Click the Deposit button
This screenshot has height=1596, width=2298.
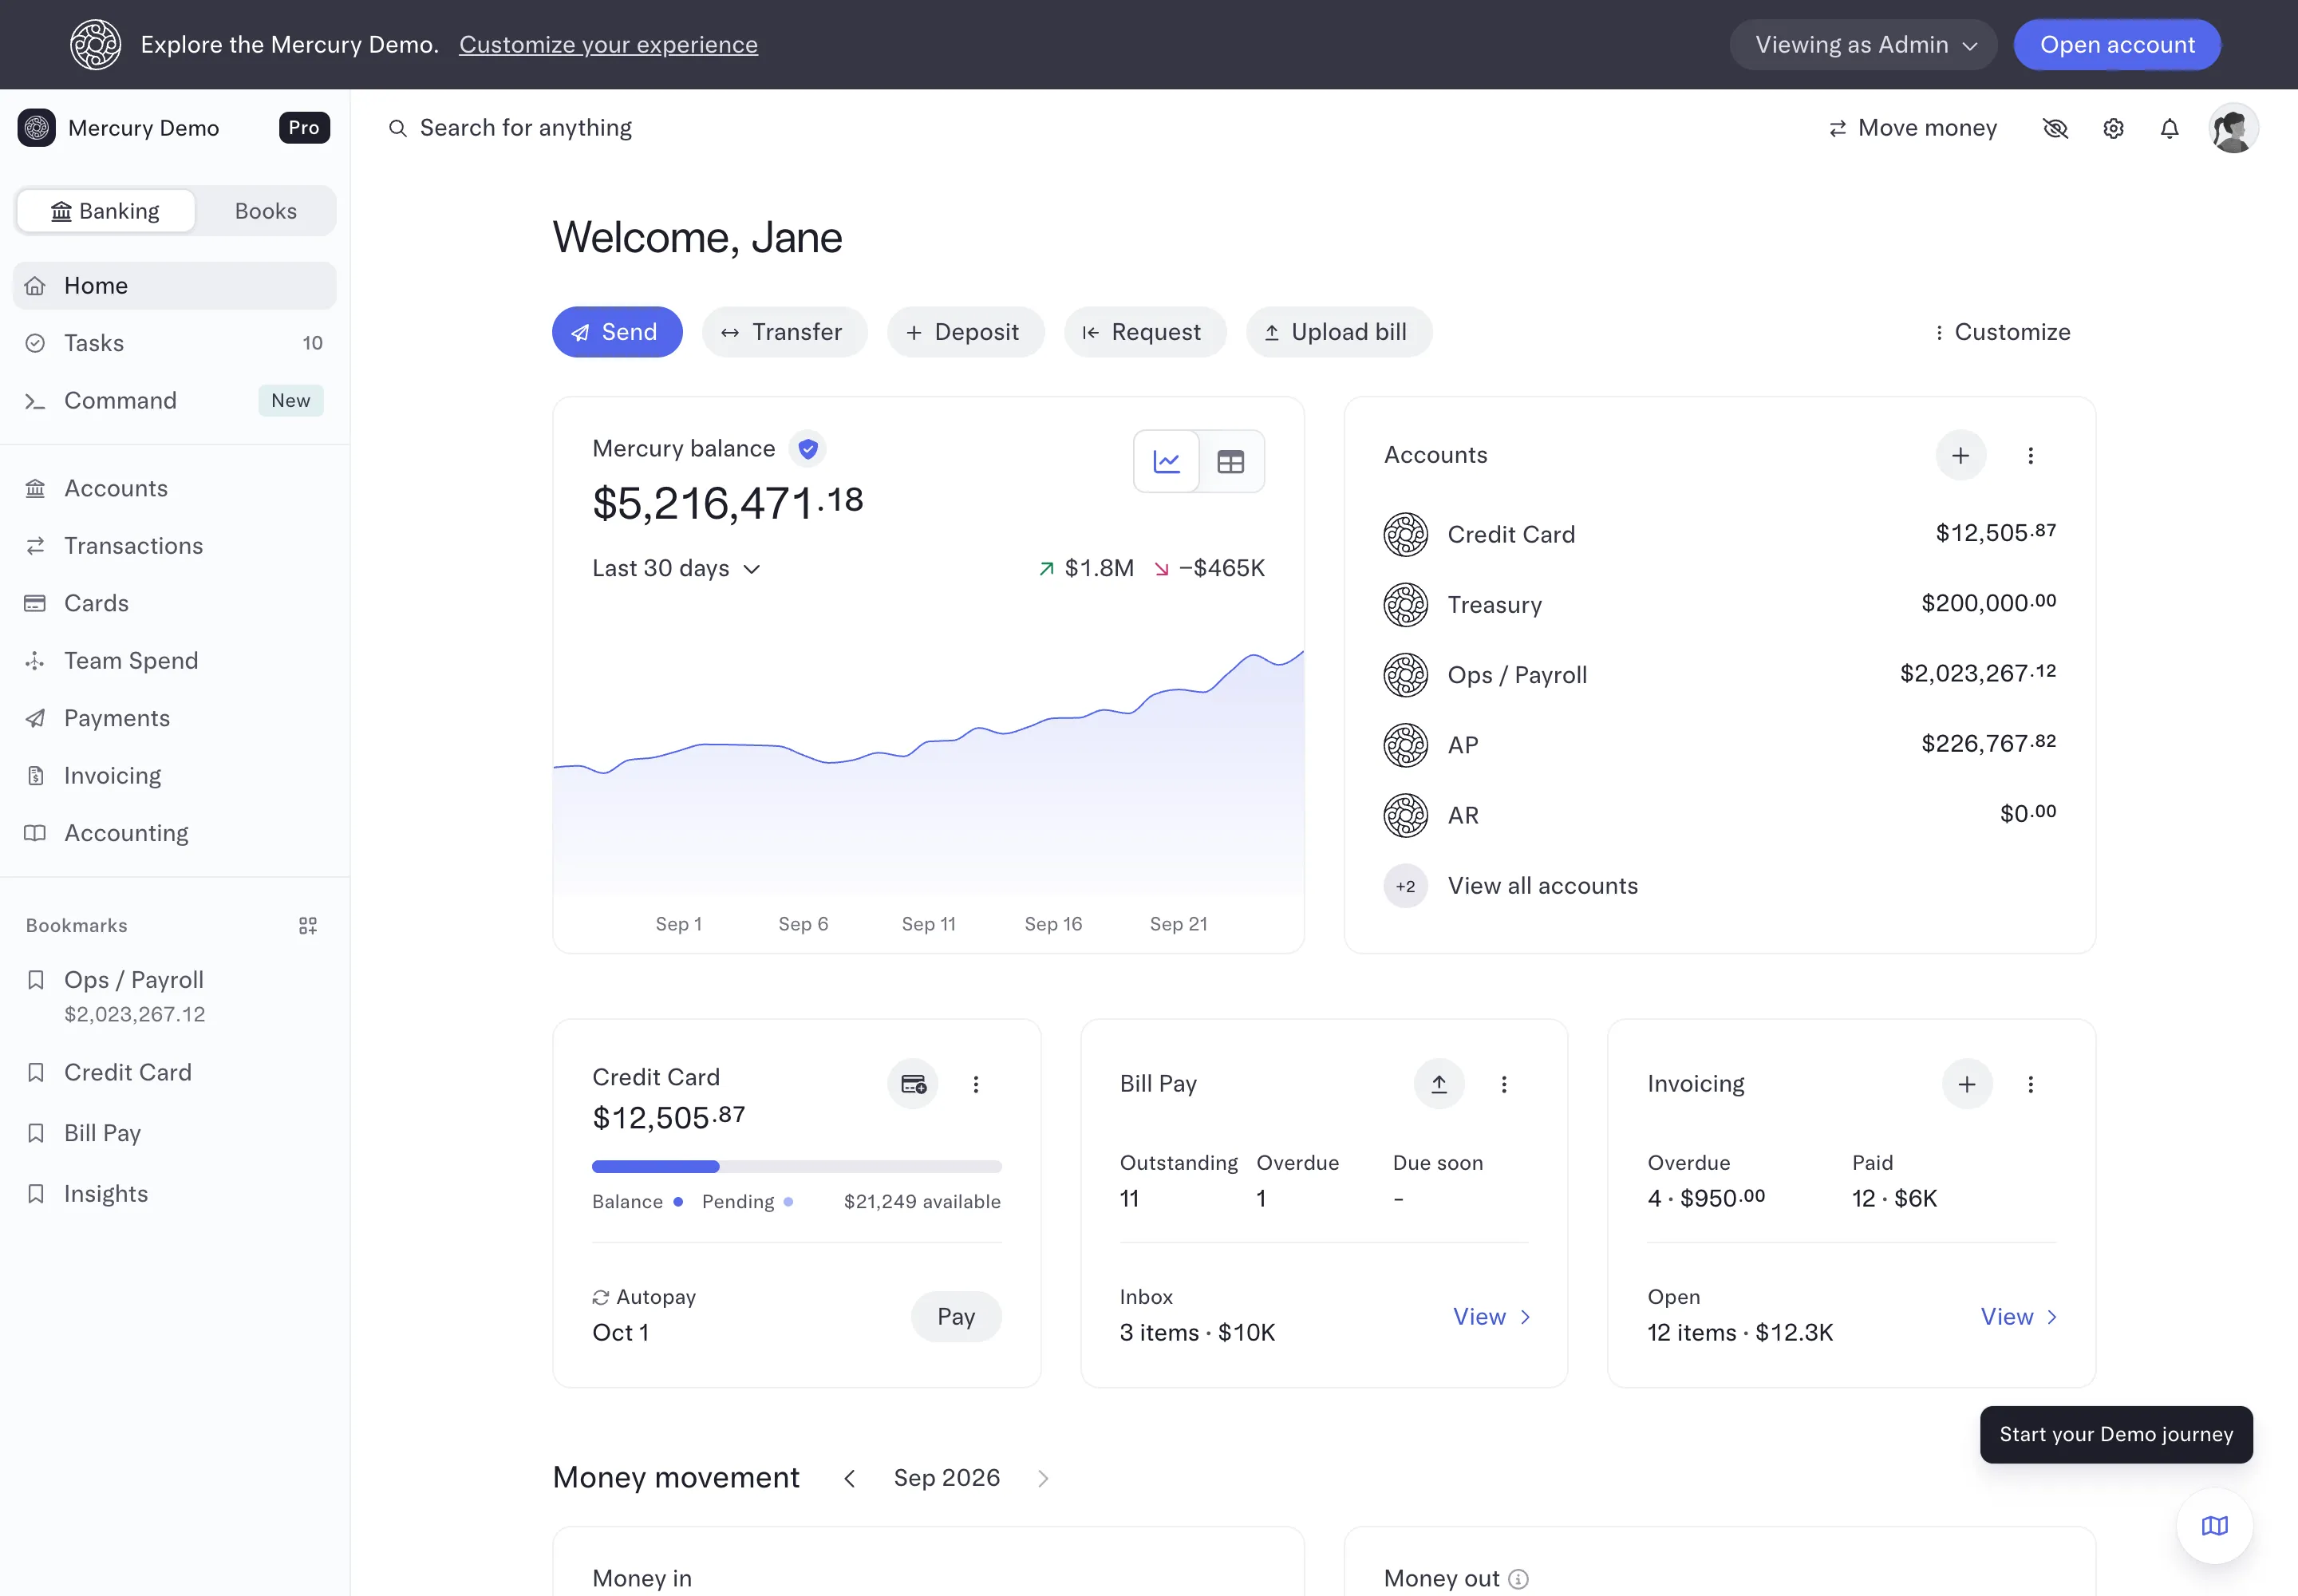coord(965,332)
